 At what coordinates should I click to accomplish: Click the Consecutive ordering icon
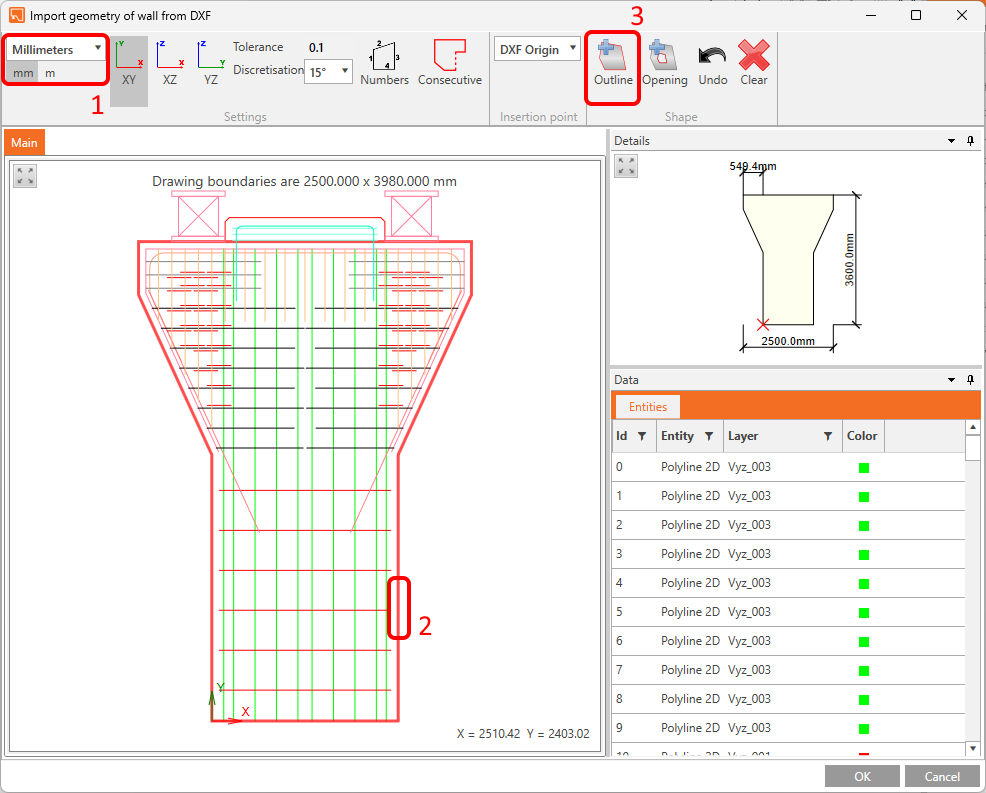click(449, 63)
